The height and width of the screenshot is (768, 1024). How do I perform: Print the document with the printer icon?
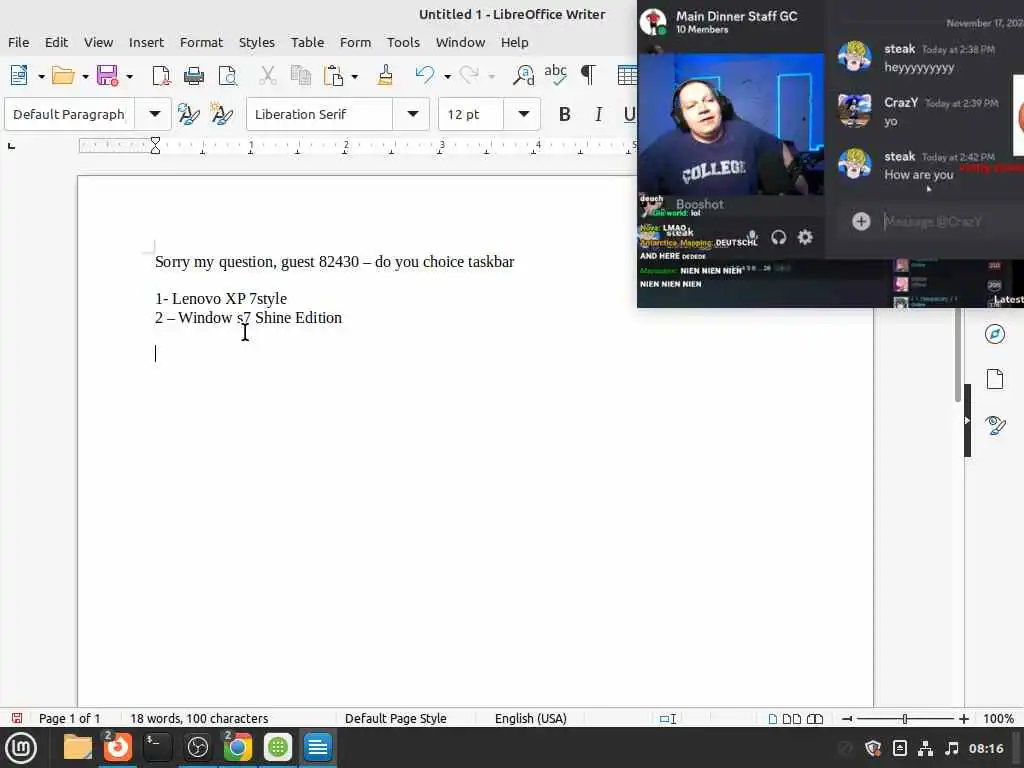(x=194, y=76)
